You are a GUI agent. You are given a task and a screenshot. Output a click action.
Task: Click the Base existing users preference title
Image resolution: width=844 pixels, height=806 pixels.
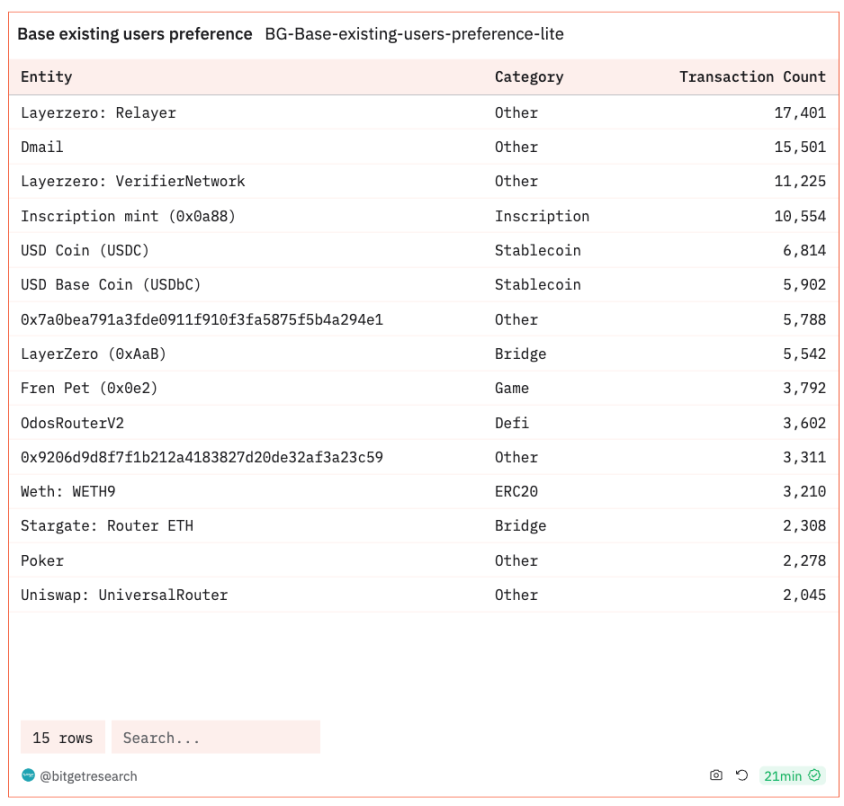pyautogui.click(x=135, y=34)
